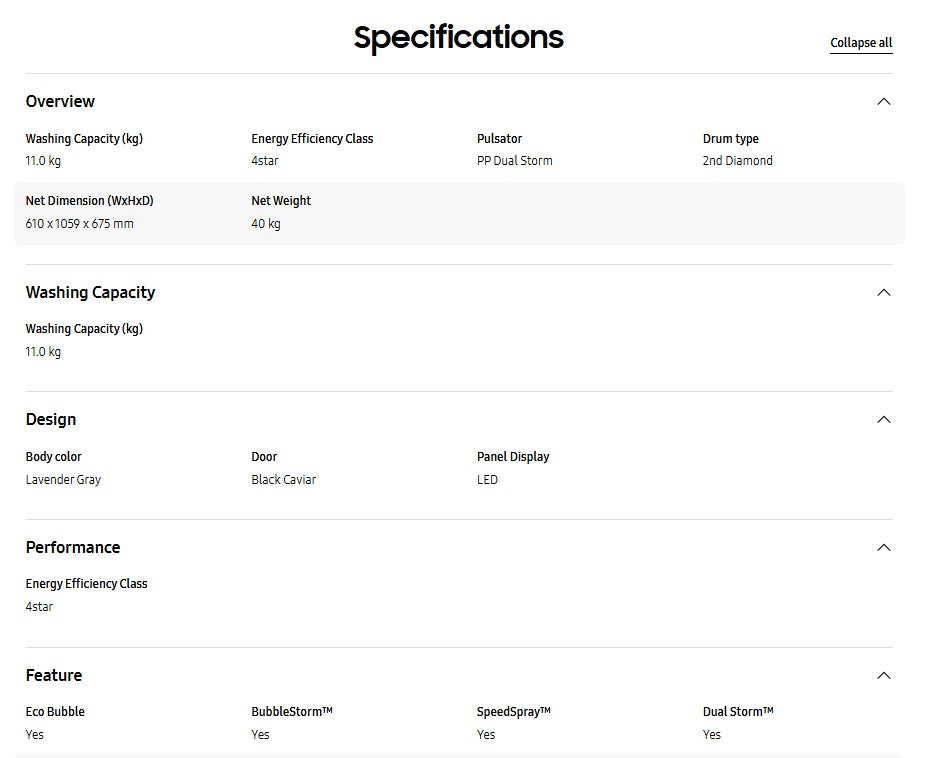Click the Lavender Gray body color value
Viewport: 931px width, 758px height.
coord(63,480)
